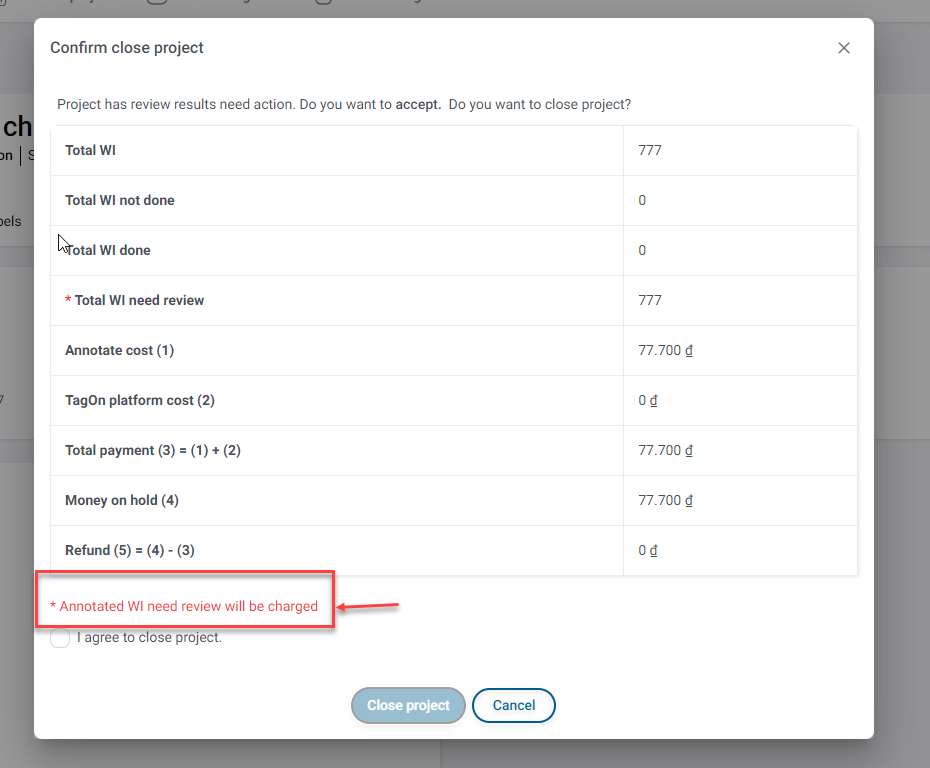Click the Total WI done label

coord(108,251)
